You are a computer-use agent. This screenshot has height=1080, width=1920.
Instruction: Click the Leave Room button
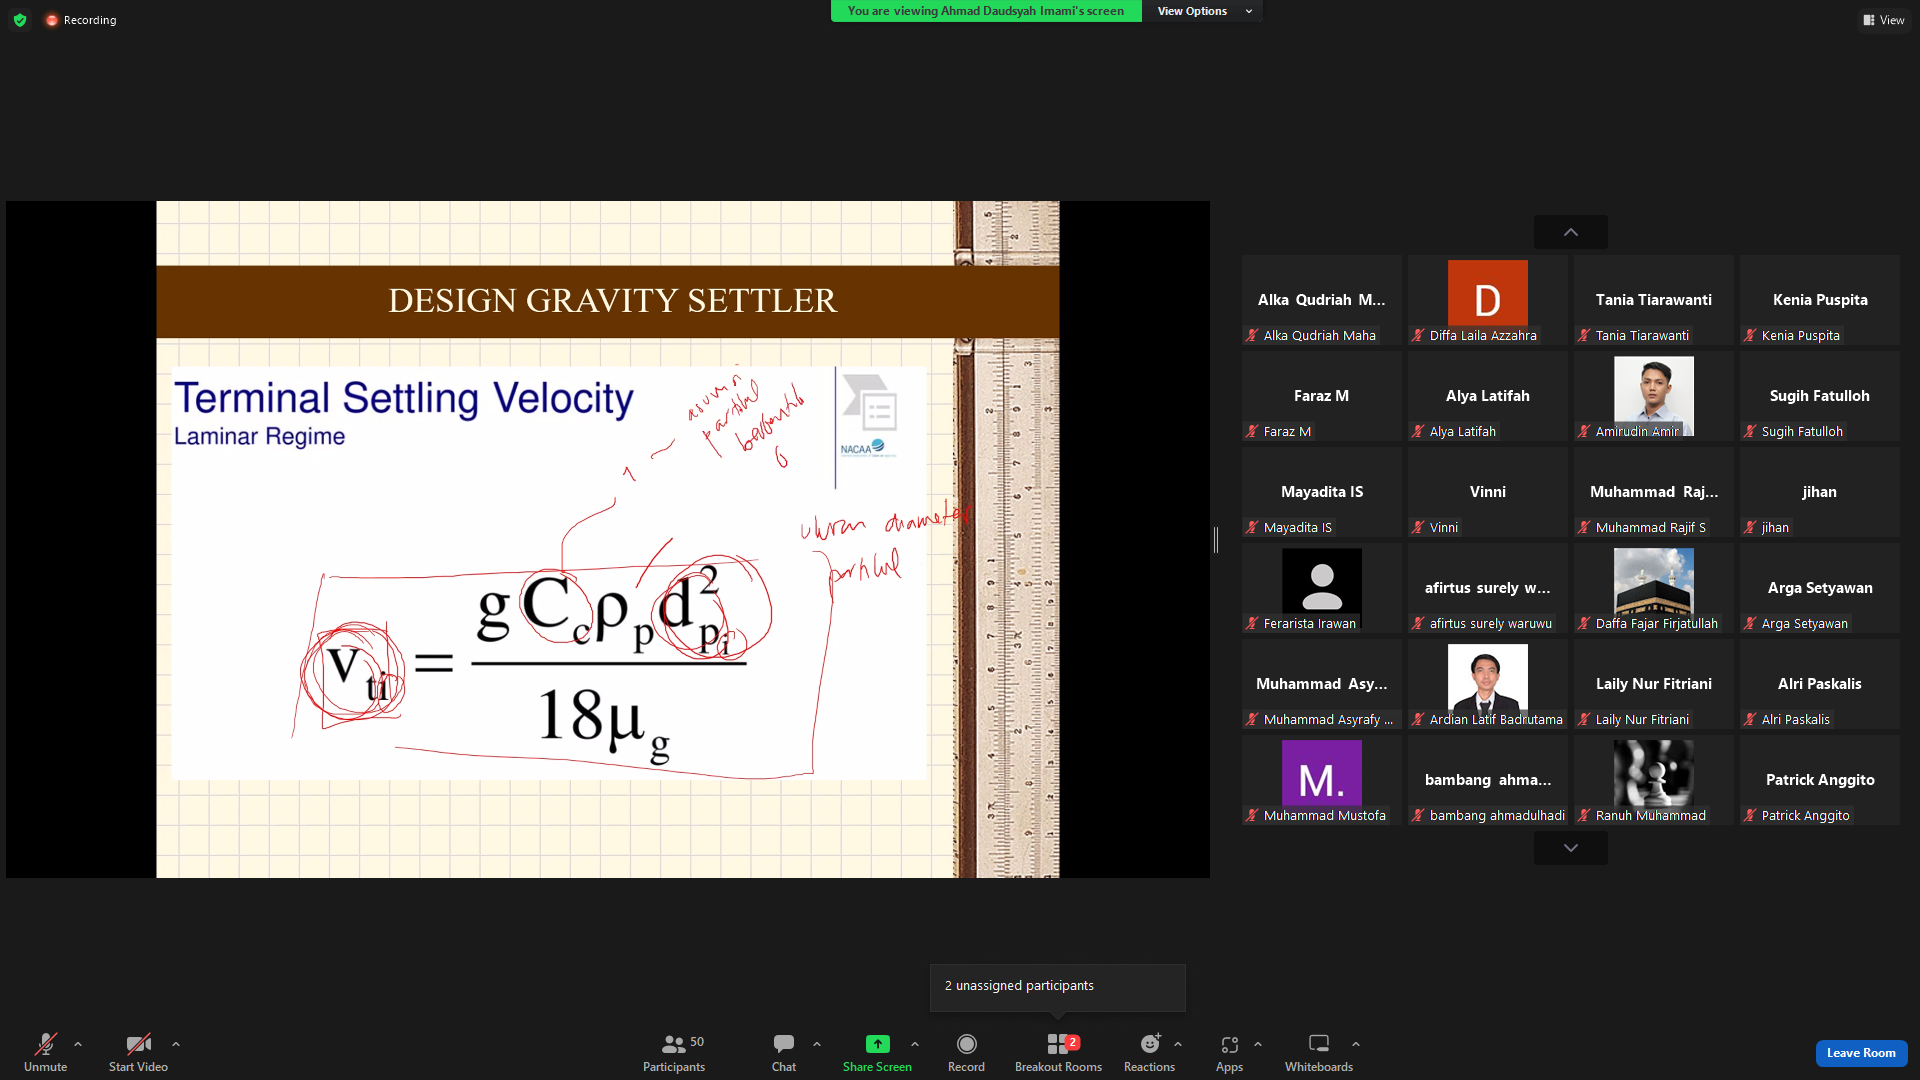click(1861, 1053)
